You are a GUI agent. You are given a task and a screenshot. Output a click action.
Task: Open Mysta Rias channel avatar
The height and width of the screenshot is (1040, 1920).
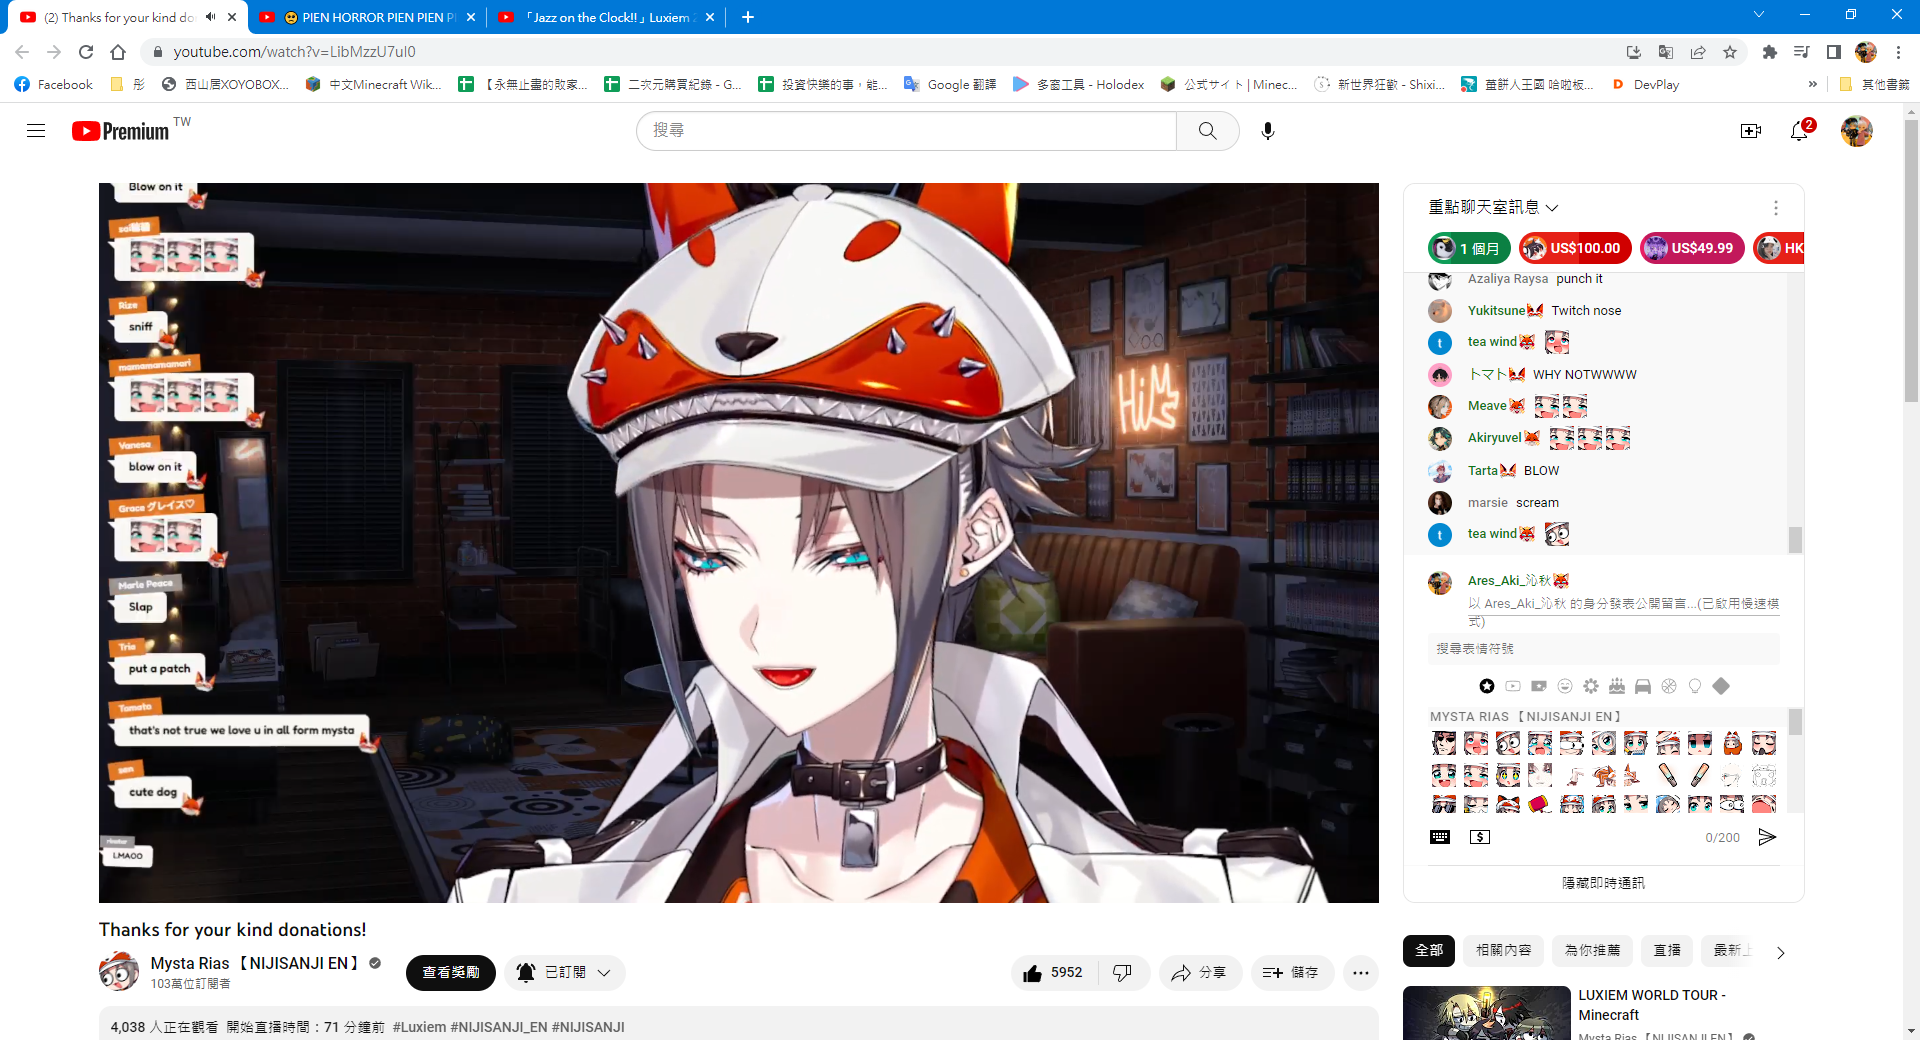[119, 971]
